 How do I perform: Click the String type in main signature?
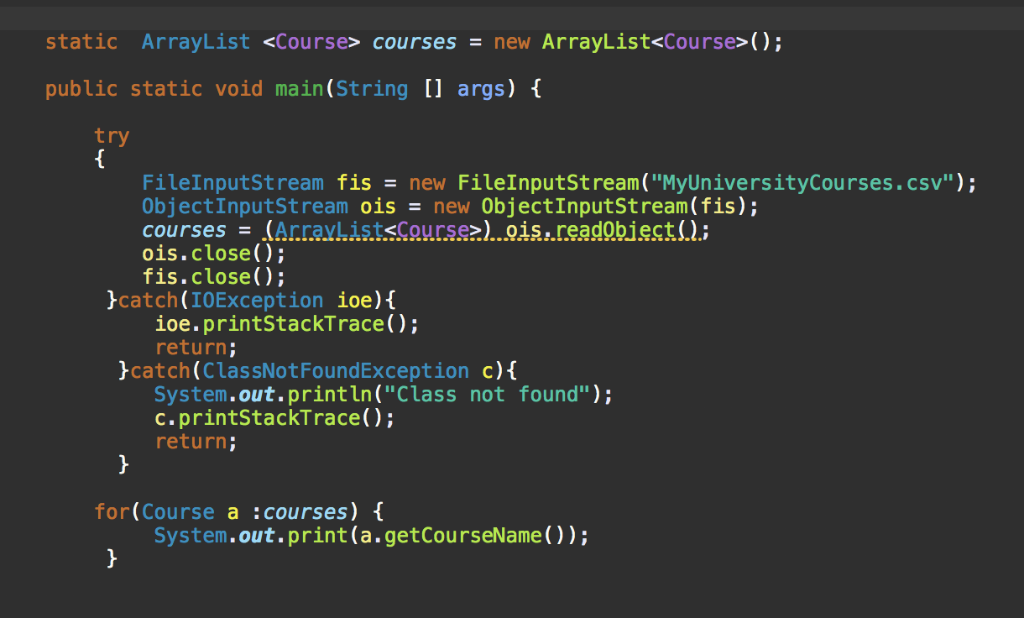pos(372,89)
